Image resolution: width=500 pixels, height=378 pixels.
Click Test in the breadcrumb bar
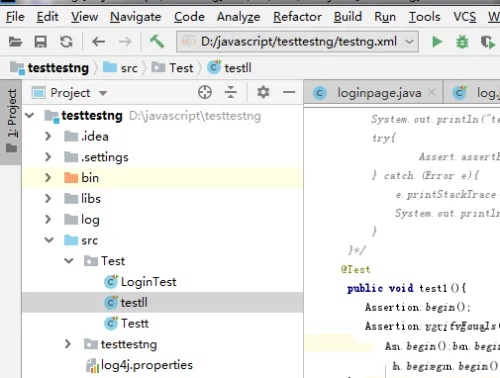coord(172,68)
